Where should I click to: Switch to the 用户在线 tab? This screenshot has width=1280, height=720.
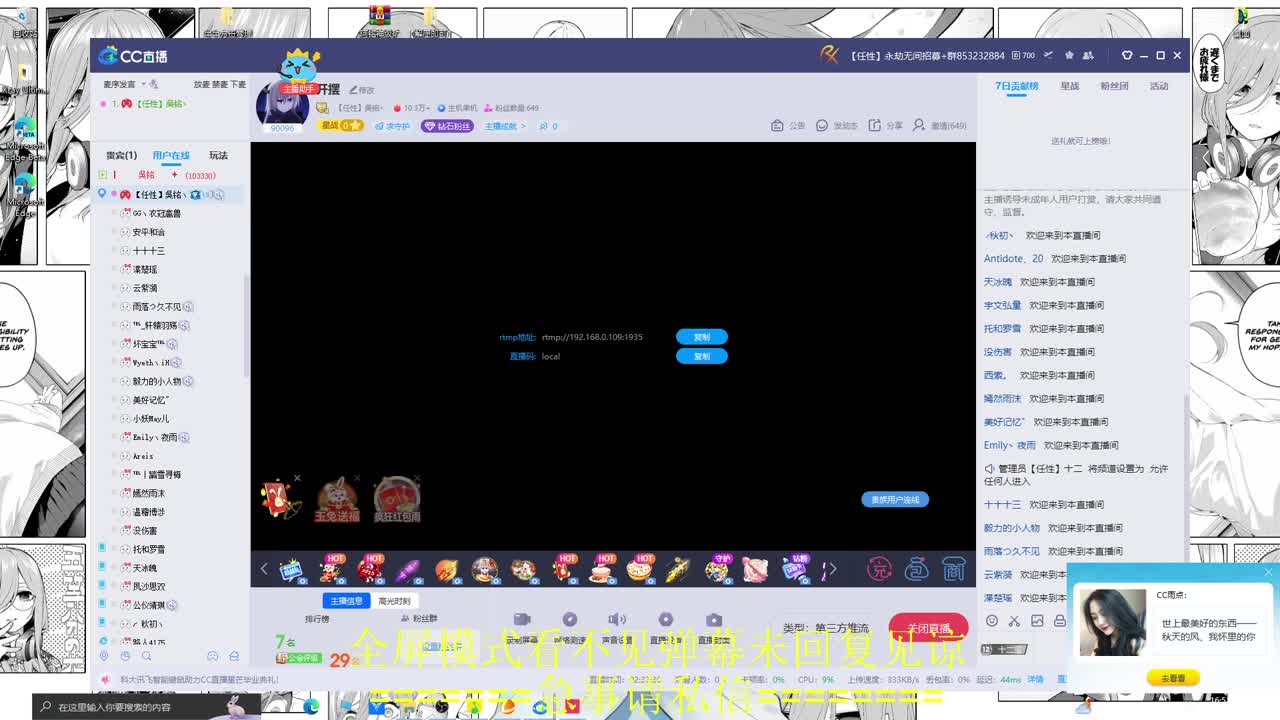(x=171, y=156)
